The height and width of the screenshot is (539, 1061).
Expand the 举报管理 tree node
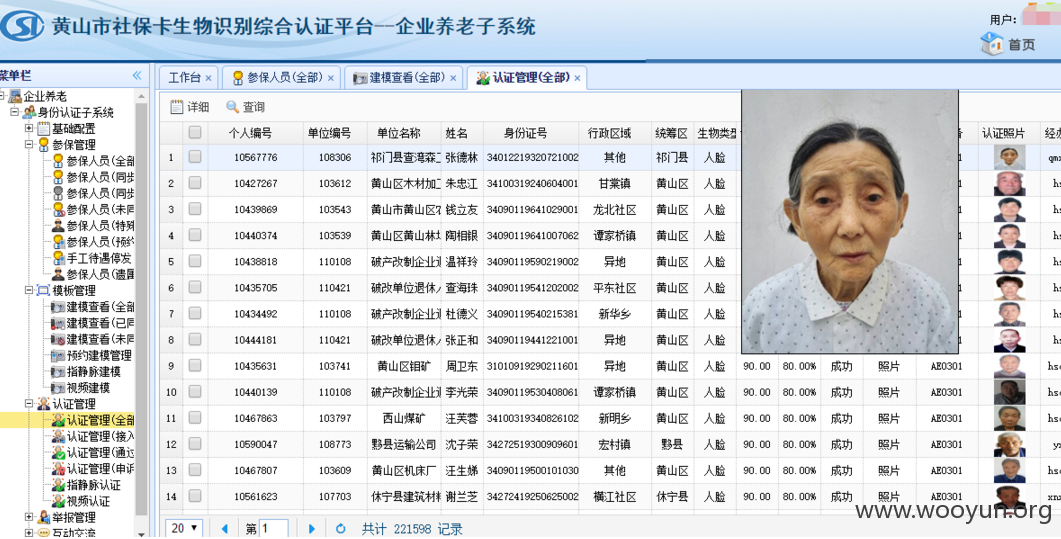point(29,518)
